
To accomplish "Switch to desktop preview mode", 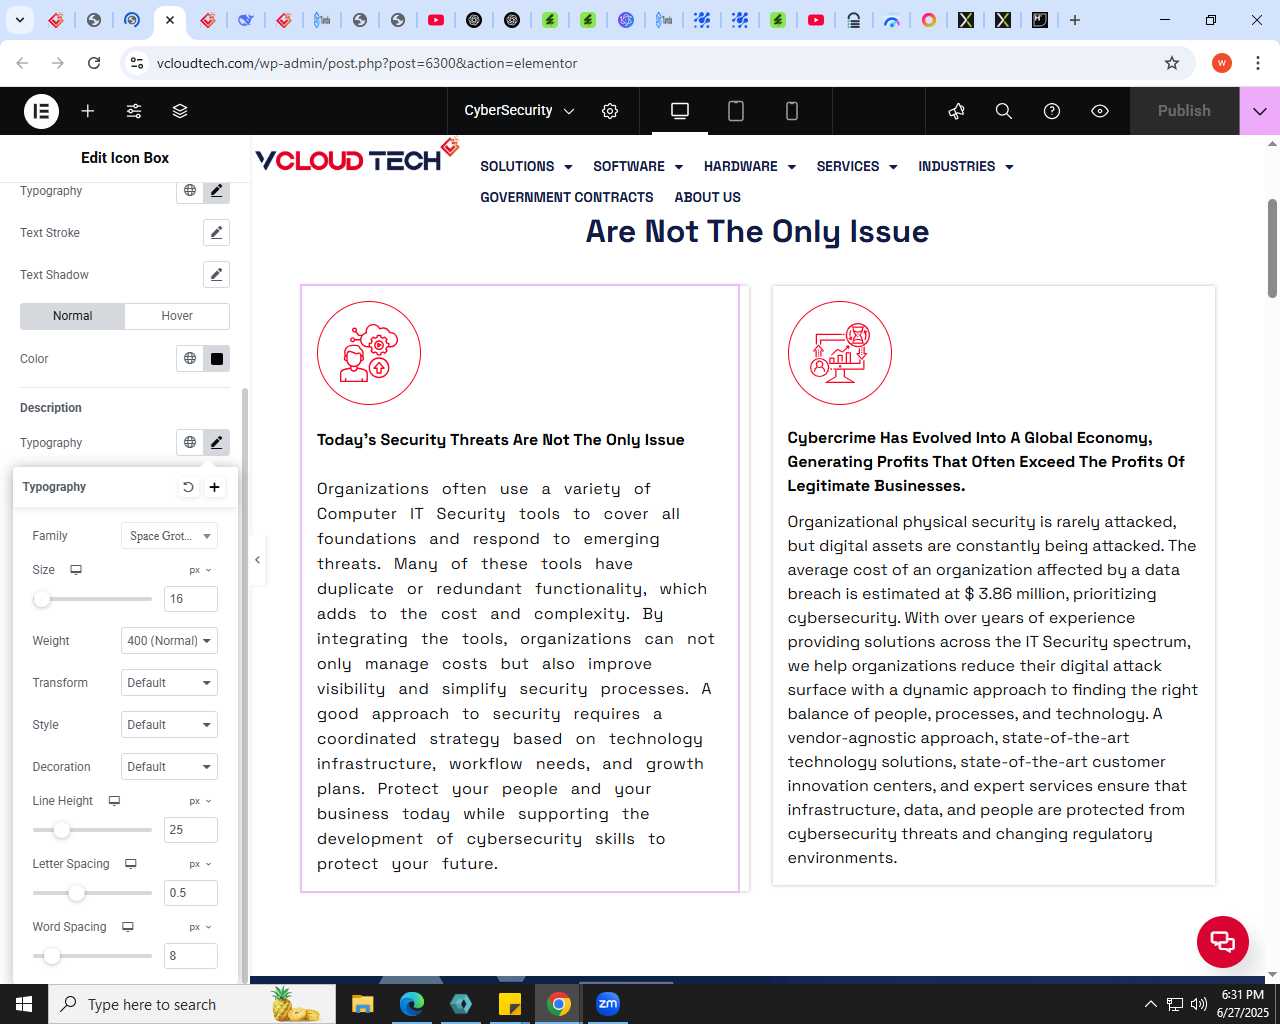I will tap(680, 111).
